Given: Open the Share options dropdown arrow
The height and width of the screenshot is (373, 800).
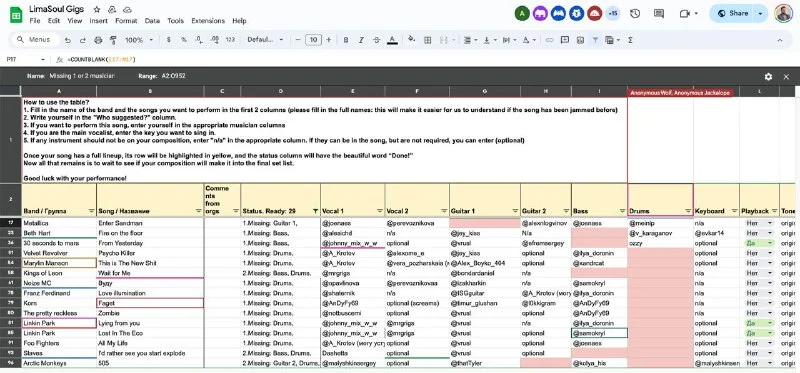Looking at the screenshot, I should pyautogui.click(x=761, y=14).
